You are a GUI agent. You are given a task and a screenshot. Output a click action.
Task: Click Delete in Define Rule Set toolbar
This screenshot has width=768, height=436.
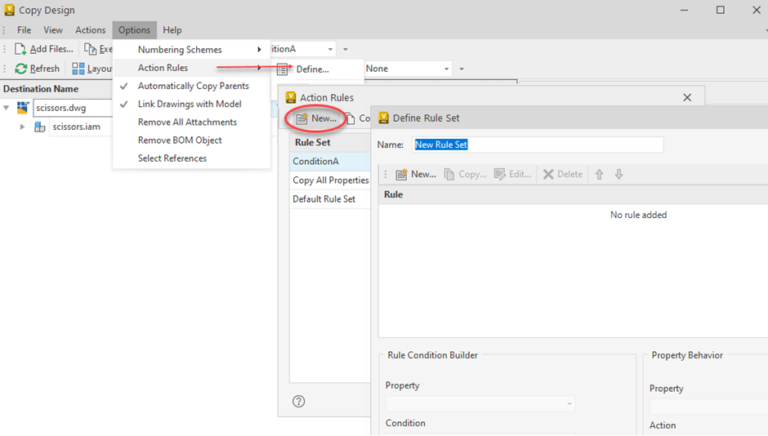pos(563,174)
